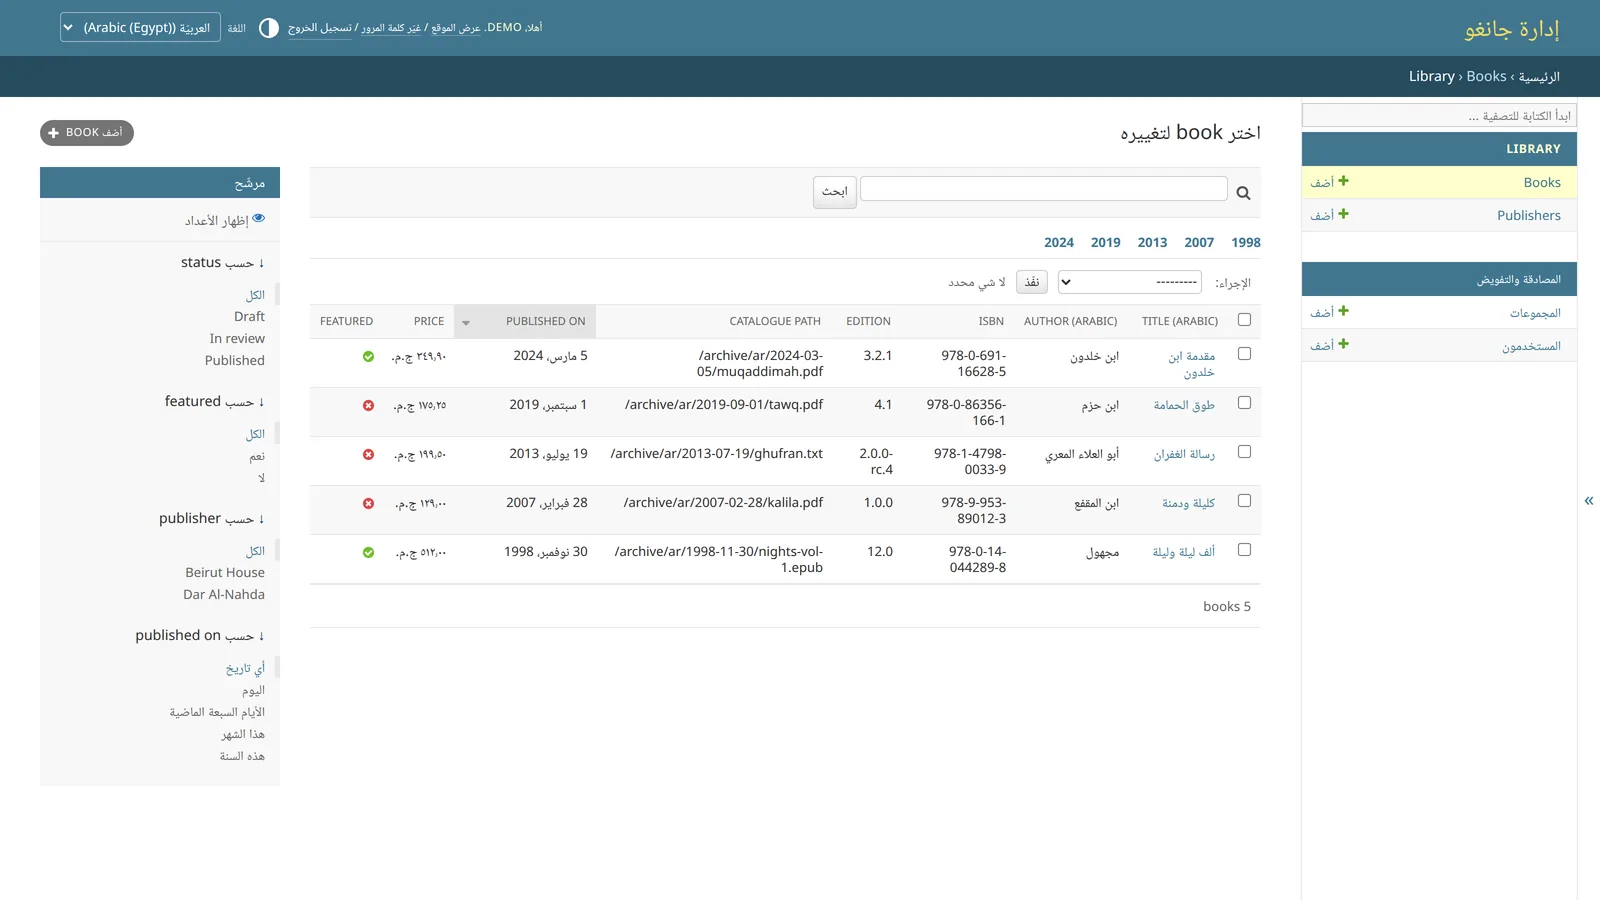This screenshot has width=1600, height=900.
Task: Expand the status filter heading
Action: pos(222,262)
